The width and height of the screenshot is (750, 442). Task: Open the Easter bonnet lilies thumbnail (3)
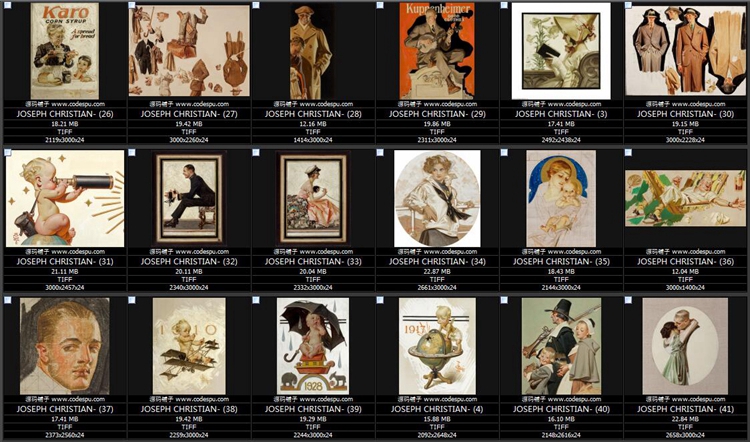click(561, 51)
